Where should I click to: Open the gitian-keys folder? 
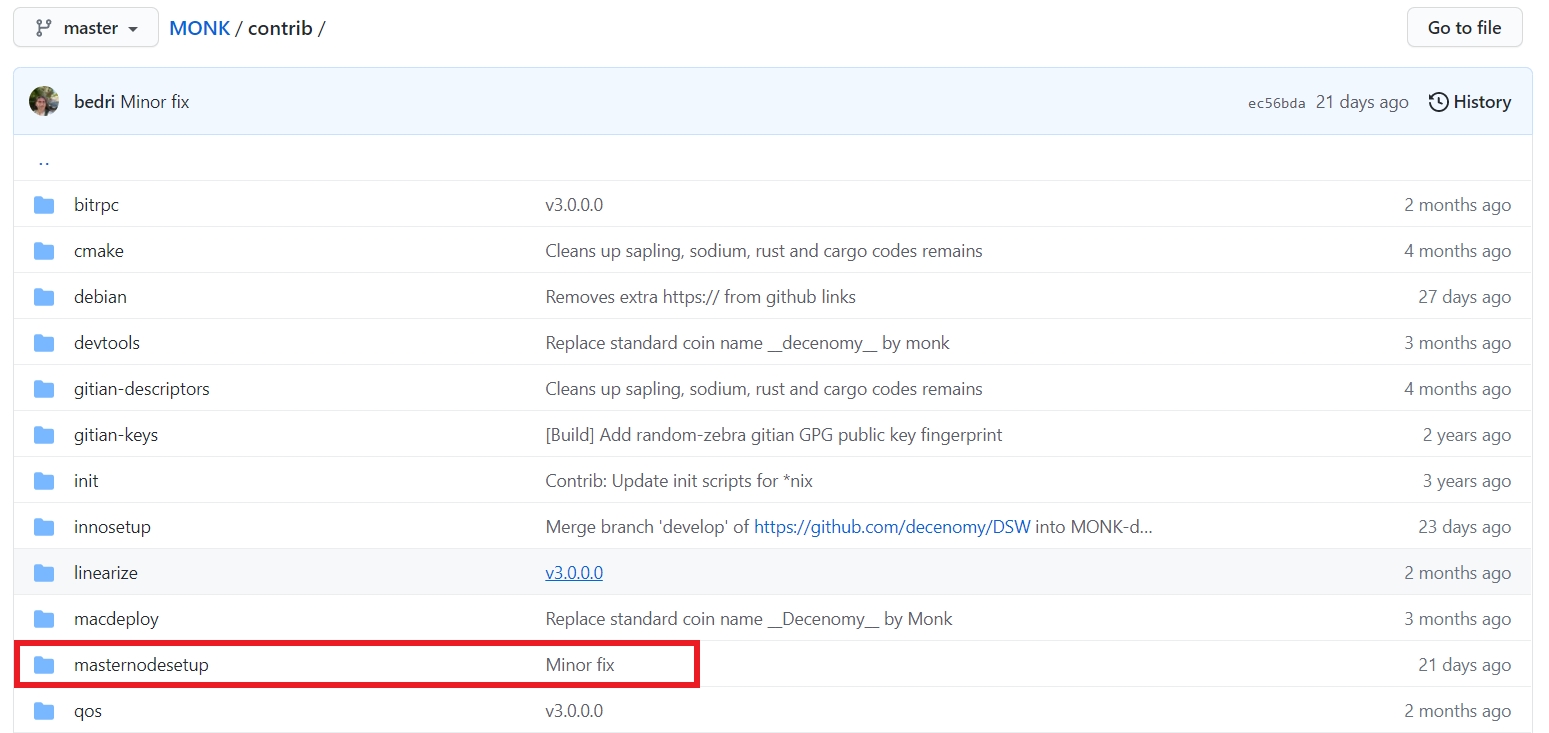pos(116,435)
